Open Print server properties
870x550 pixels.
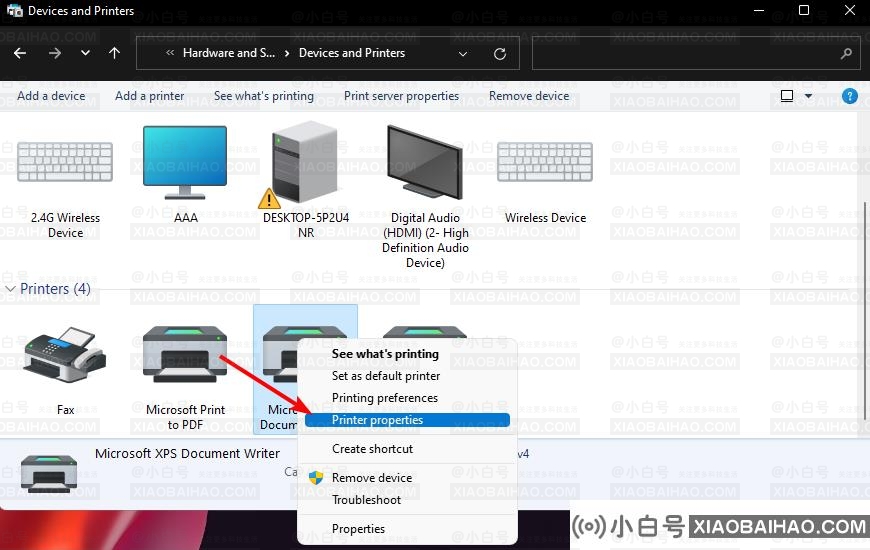coord(401,96)
